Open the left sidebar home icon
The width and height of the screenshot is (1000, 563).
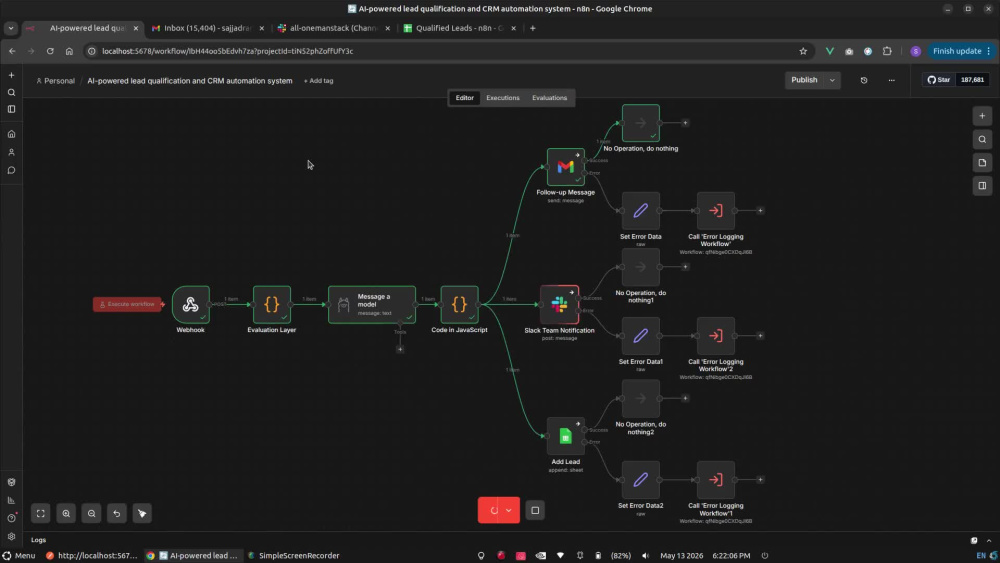click(x=11, y=134)
